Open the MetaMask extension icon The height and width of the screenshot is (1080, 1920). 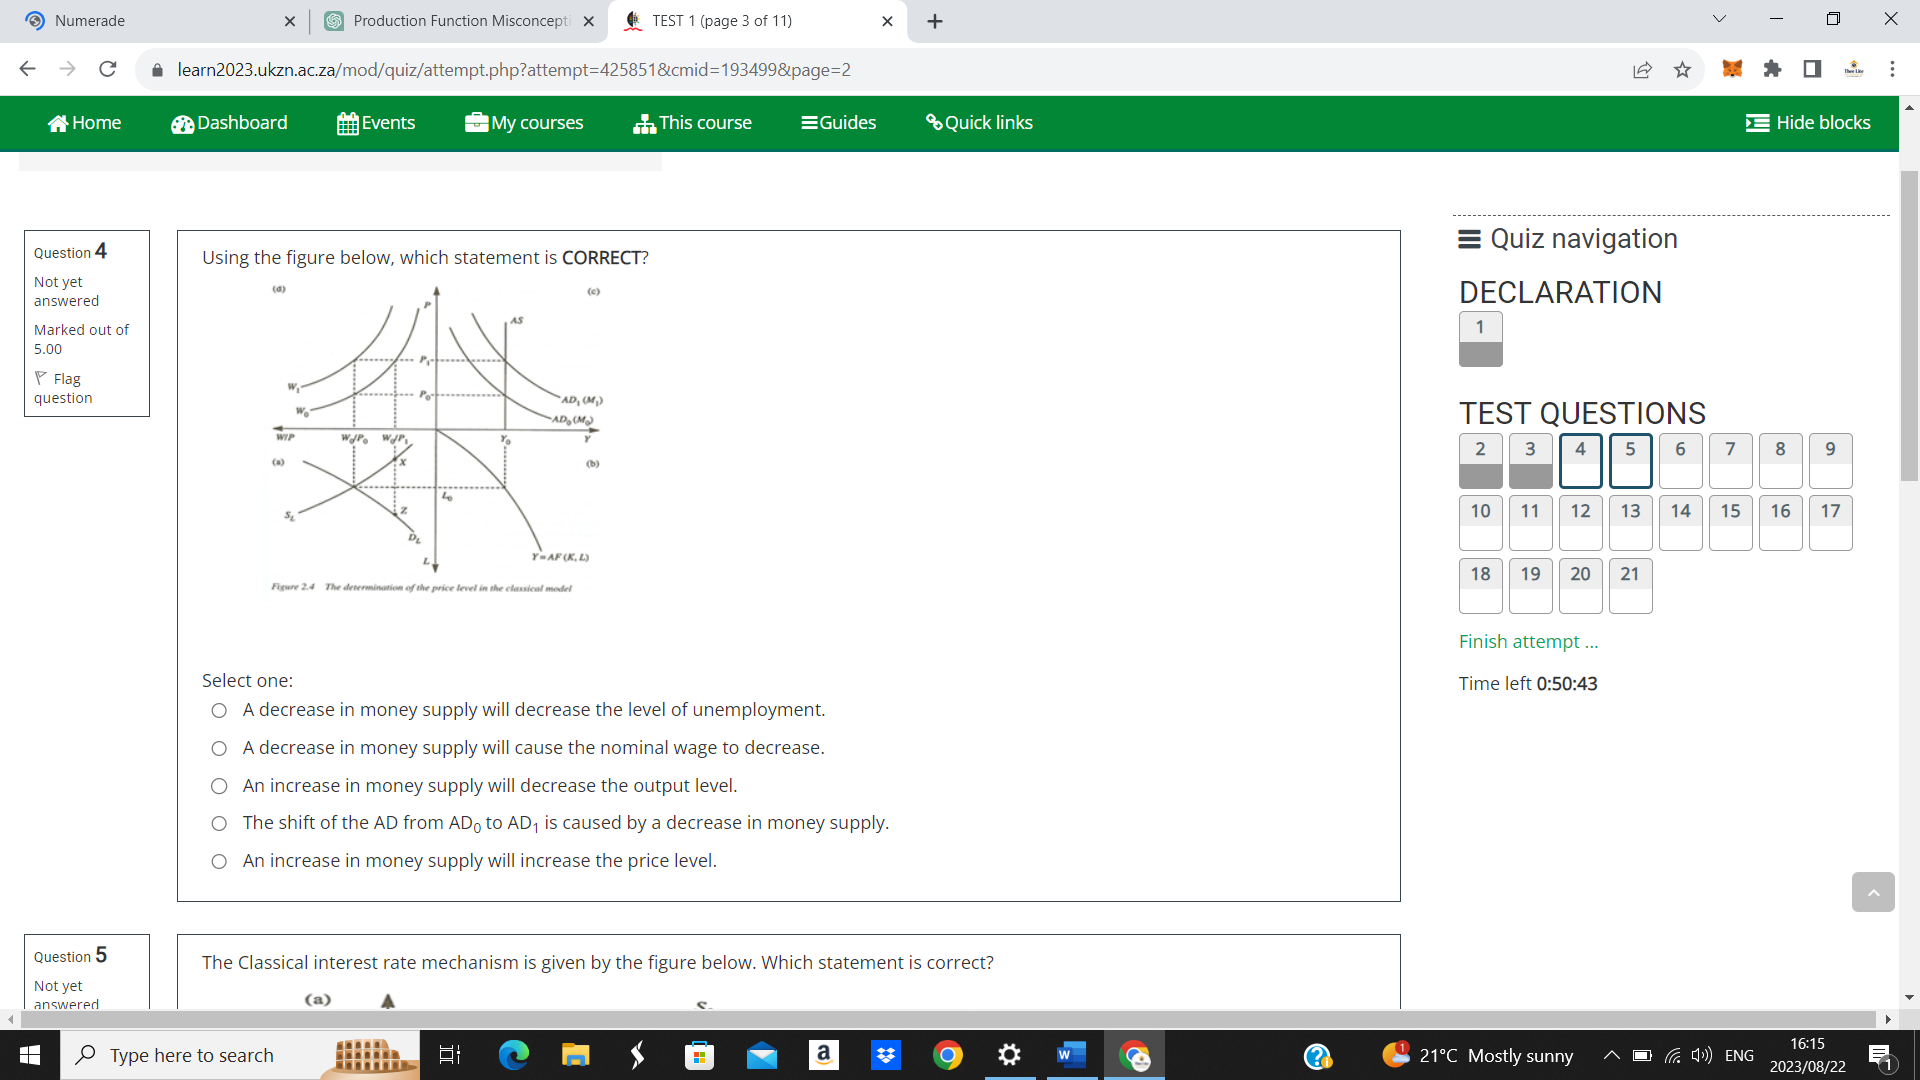click(1732, 69)
